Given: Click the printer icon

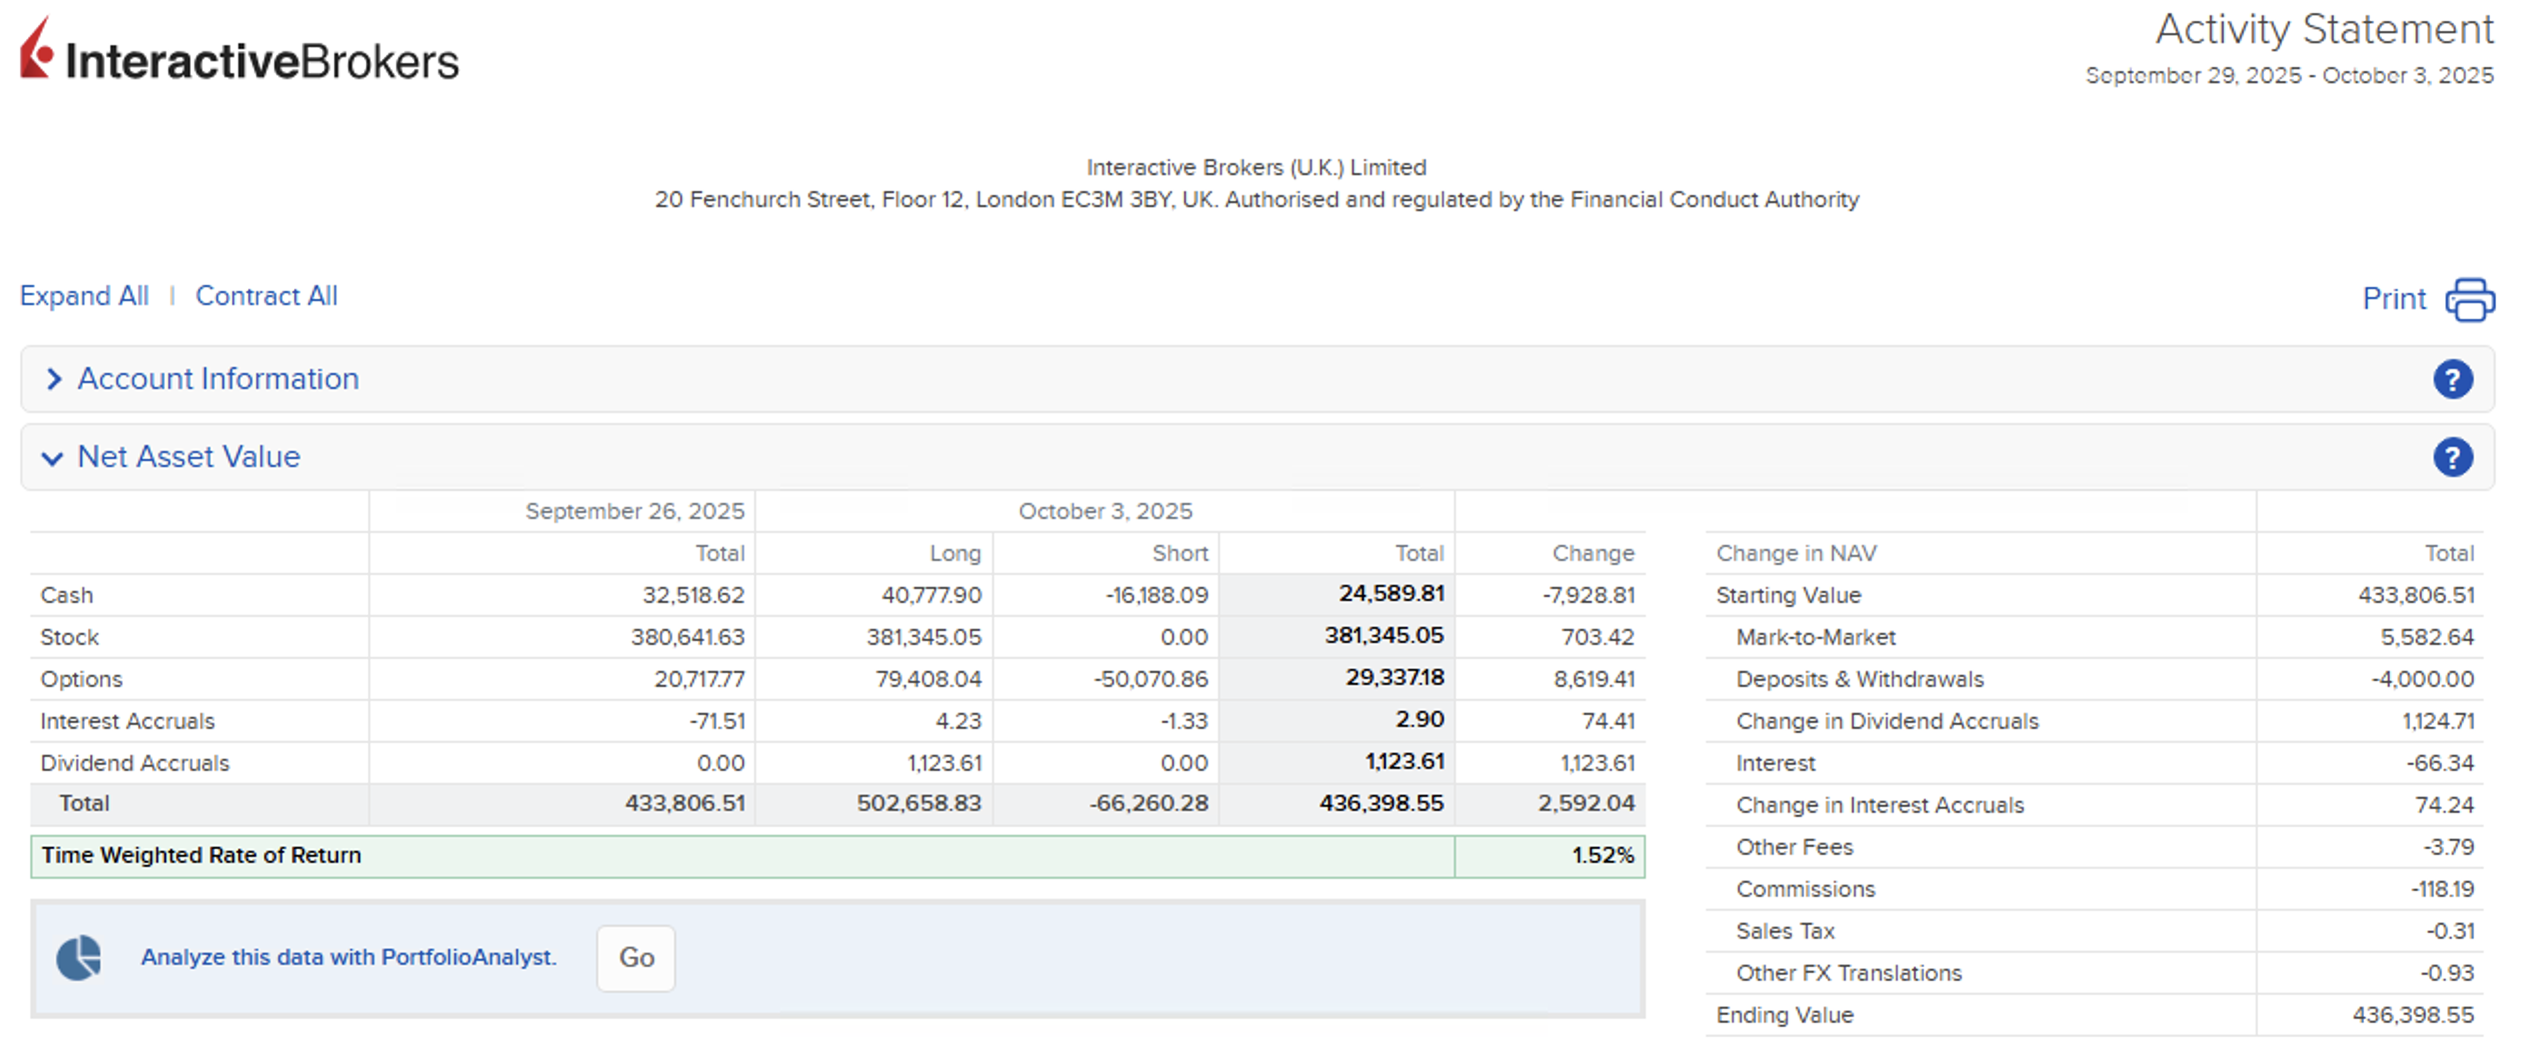Looking at the screenshot, I should pyautogui.click(x=2469, y=299).
